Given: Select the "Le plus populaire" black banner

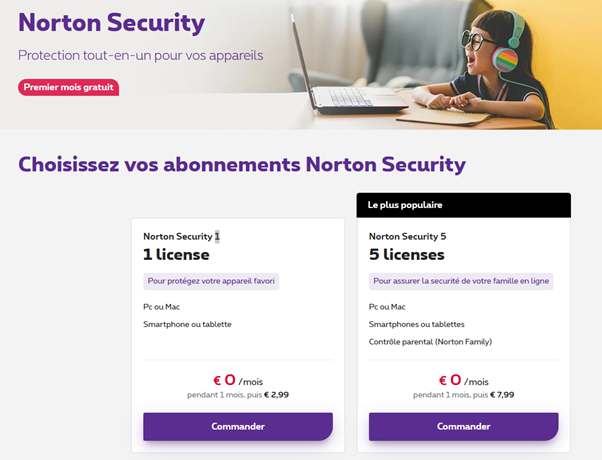Looking at the screenshot, I should (x=463, y=205).
